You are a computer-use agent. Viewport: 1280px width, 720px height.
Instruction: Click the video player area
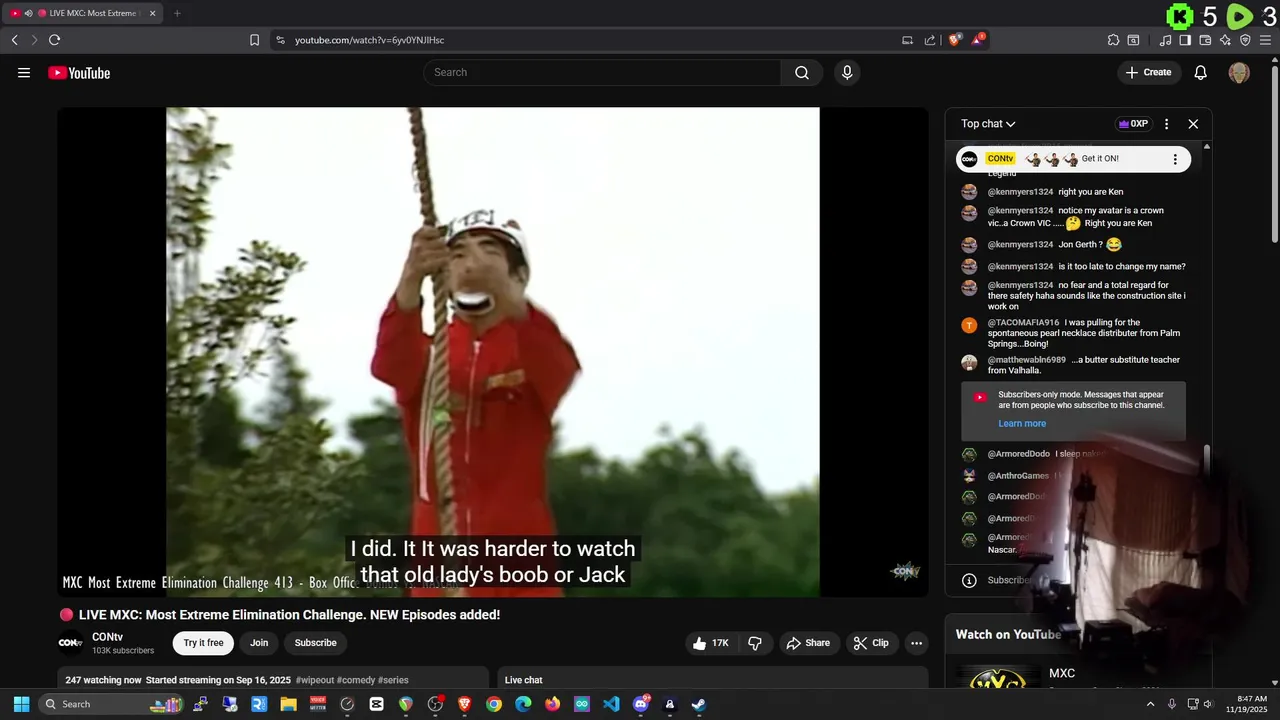493,352
